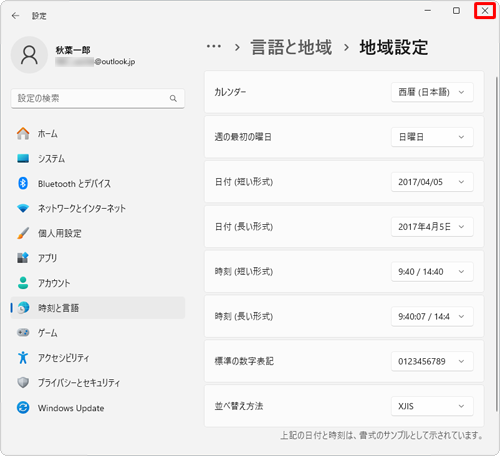Open 標準の数字表記 dropdown 0123456789

point(432,361)
